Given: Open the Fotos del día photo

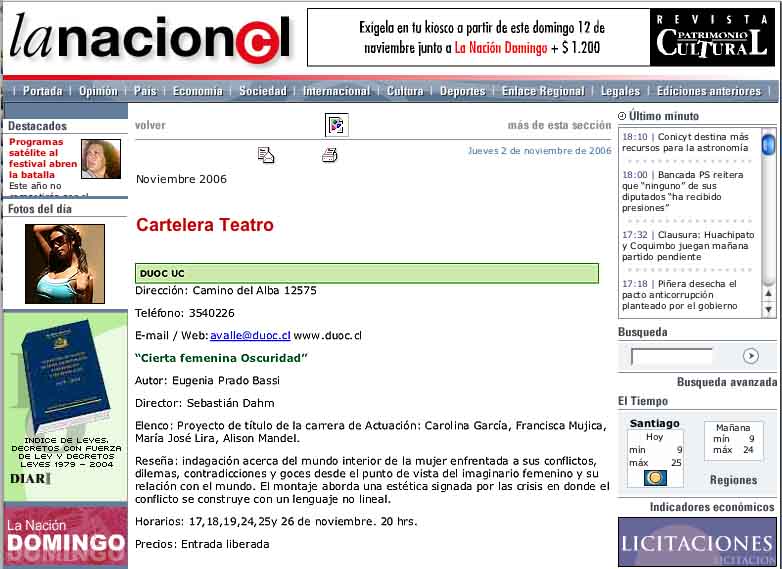Looking at the screenshot, I should click(x=65, y=264).
